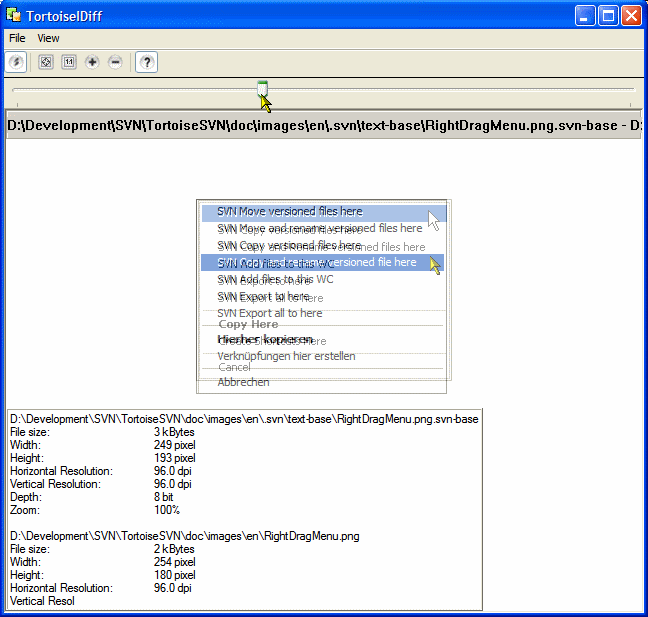
Task: Toggle the overlay images toolbar button
Action: point(17,62)
